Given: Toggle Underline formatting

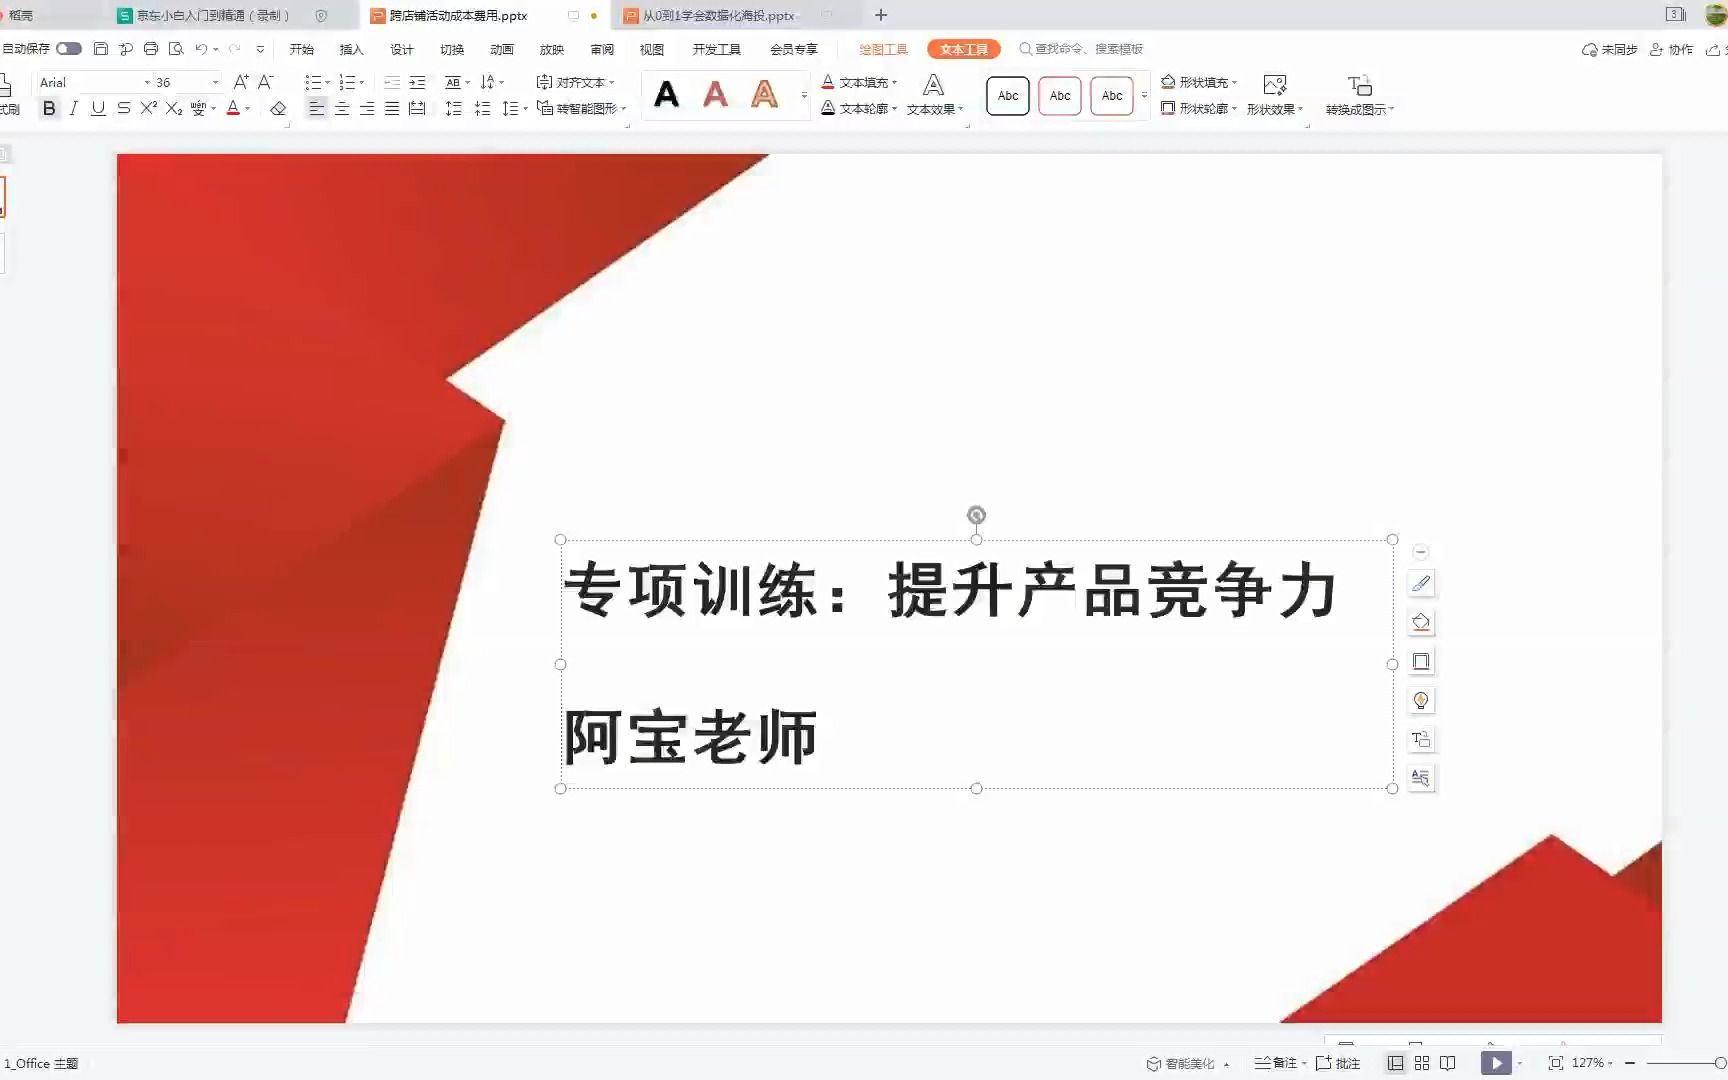Looking at the screenshot, I should [98, 108].
